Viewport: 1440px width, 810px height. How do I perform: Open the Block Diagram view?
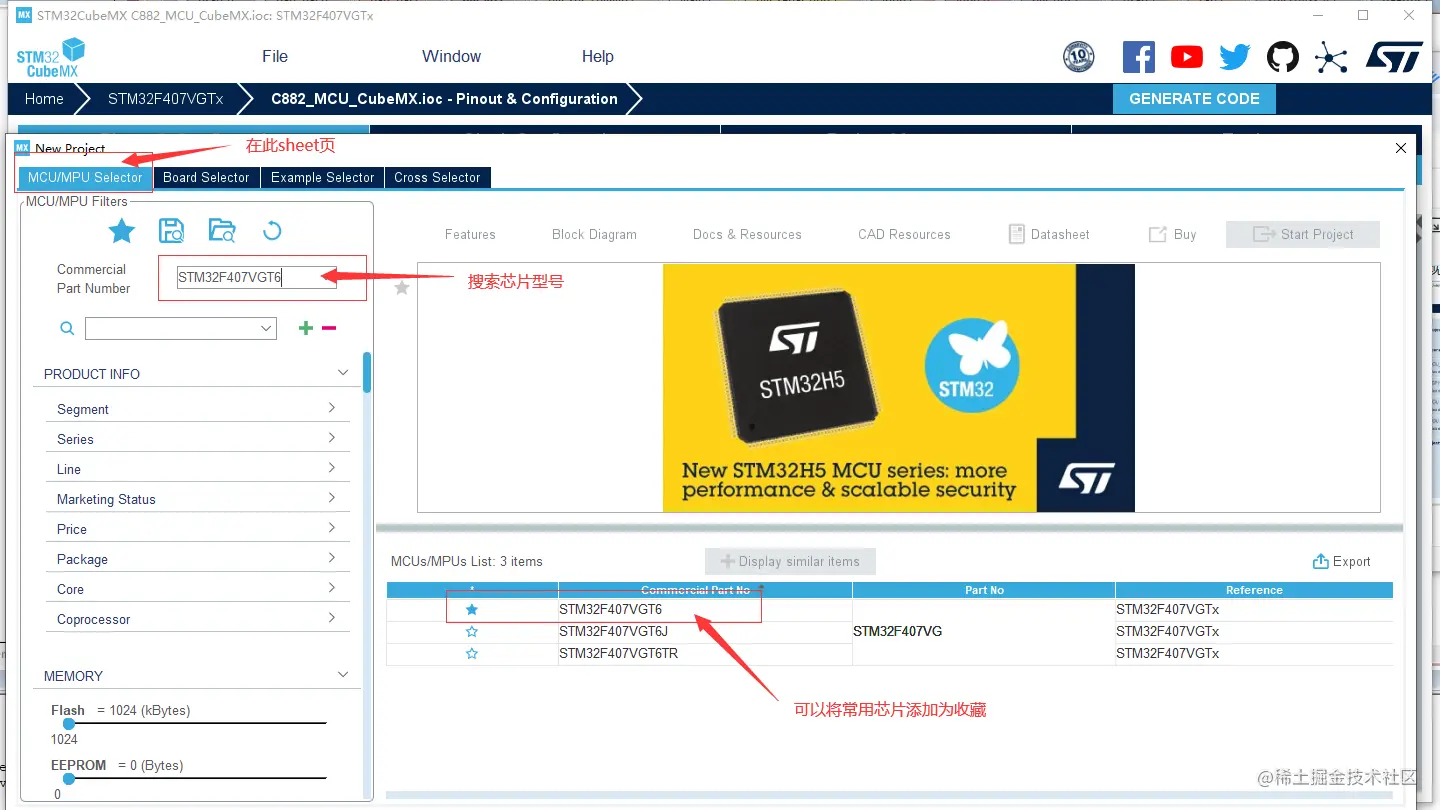(594, 234)
